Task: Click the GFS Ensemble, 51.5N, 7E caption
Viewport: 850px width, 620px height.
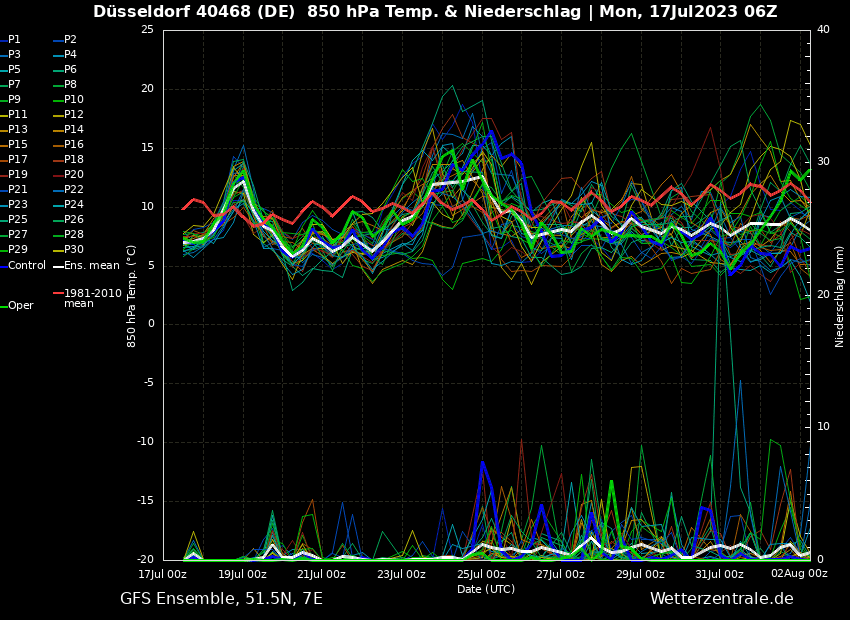Action: point(221,599)
